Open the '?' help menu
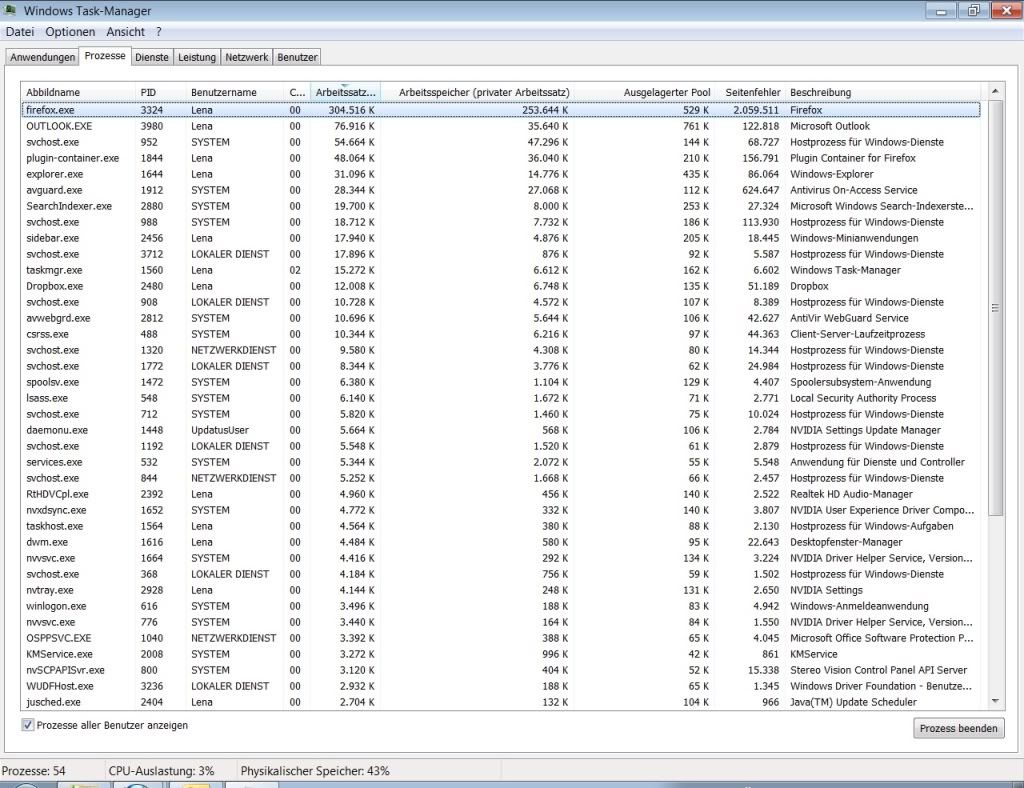1024x788 pixels. [x=159, y=32]
